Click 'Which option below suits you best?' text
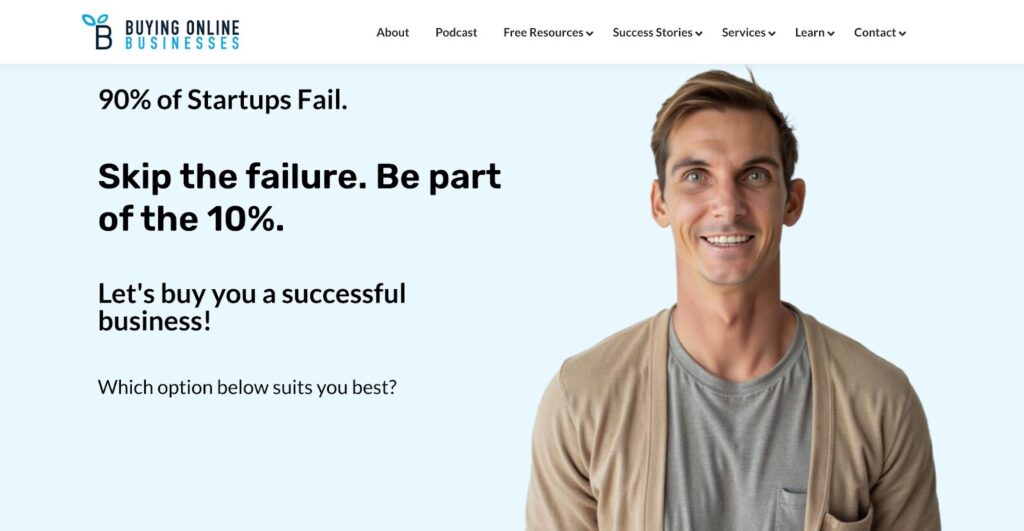 click(x=248, y=387)
